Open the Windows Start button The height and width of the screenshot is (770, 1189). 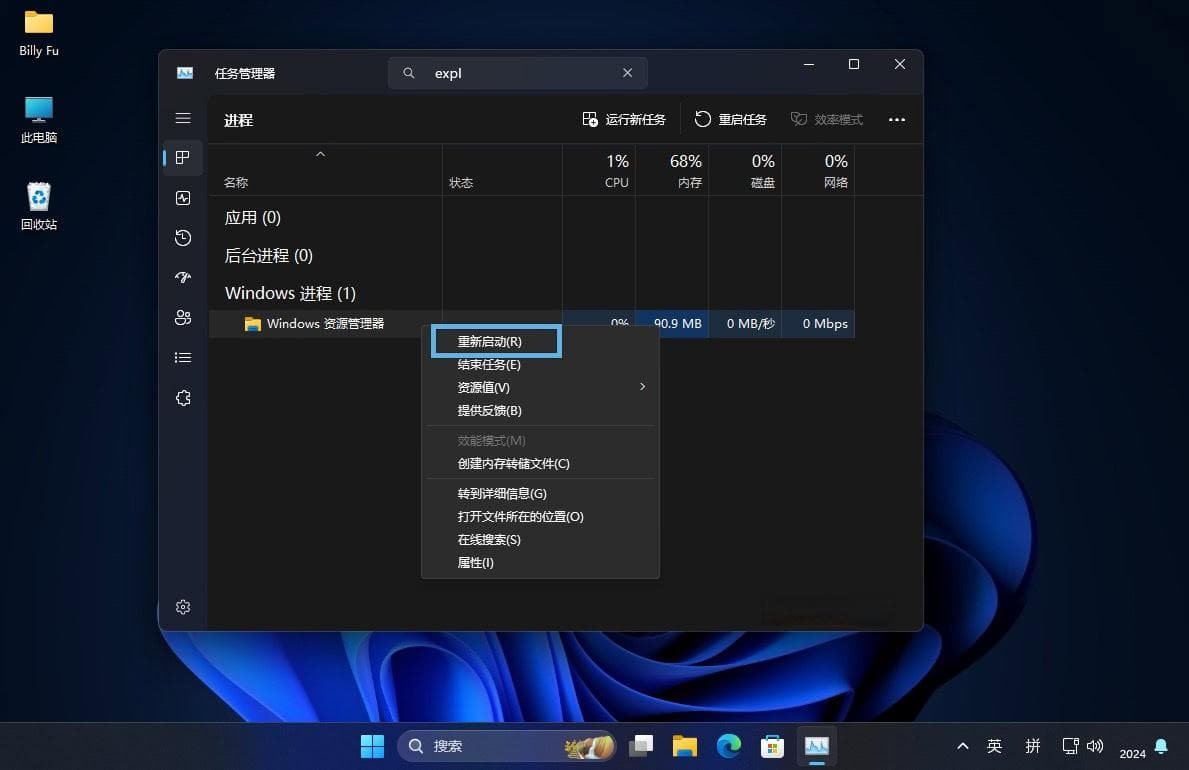click(x=372, y=746)
